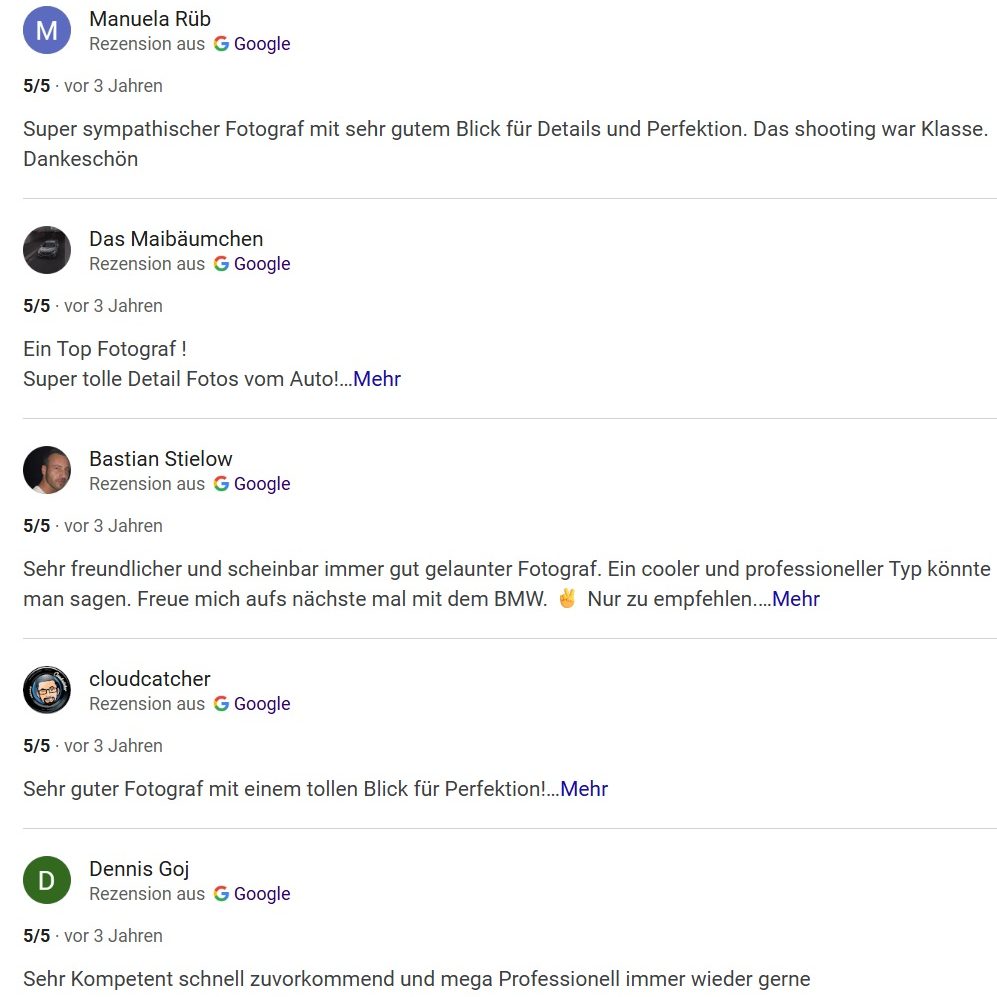The height and width of the screenshot is (997, 997).
Task: Click Dennis Goj's 5/5 rating text
Action: point(36,936)
